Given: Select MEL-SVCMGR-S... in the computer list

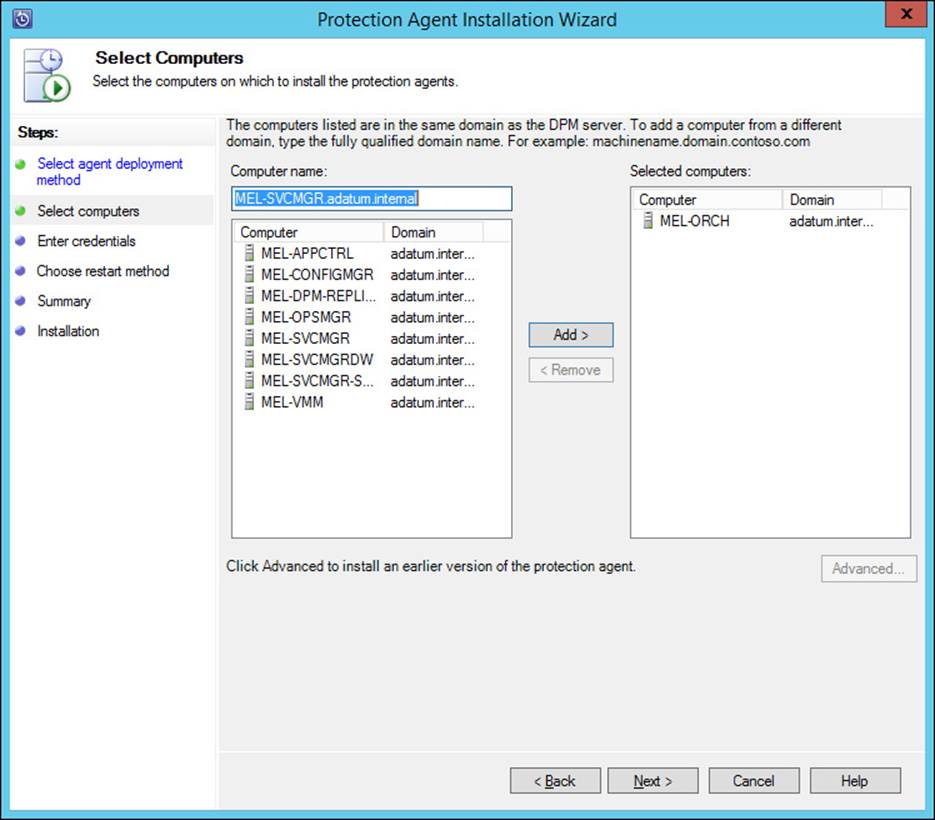Looking at the screenshot, I should click(x=317, y=381).
